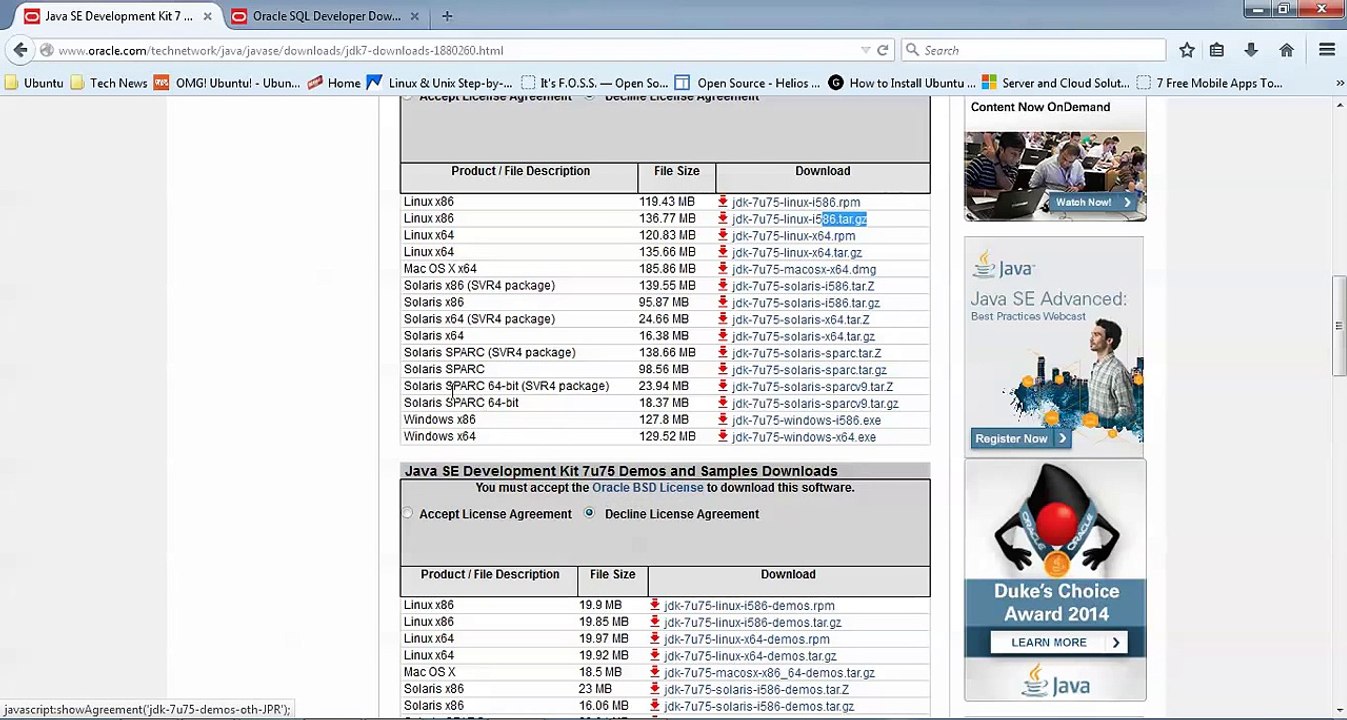Bookmark this page with the star icon
This screenshot has width=1347, height=720.
pyautogui.click(x=1186, y=50)
